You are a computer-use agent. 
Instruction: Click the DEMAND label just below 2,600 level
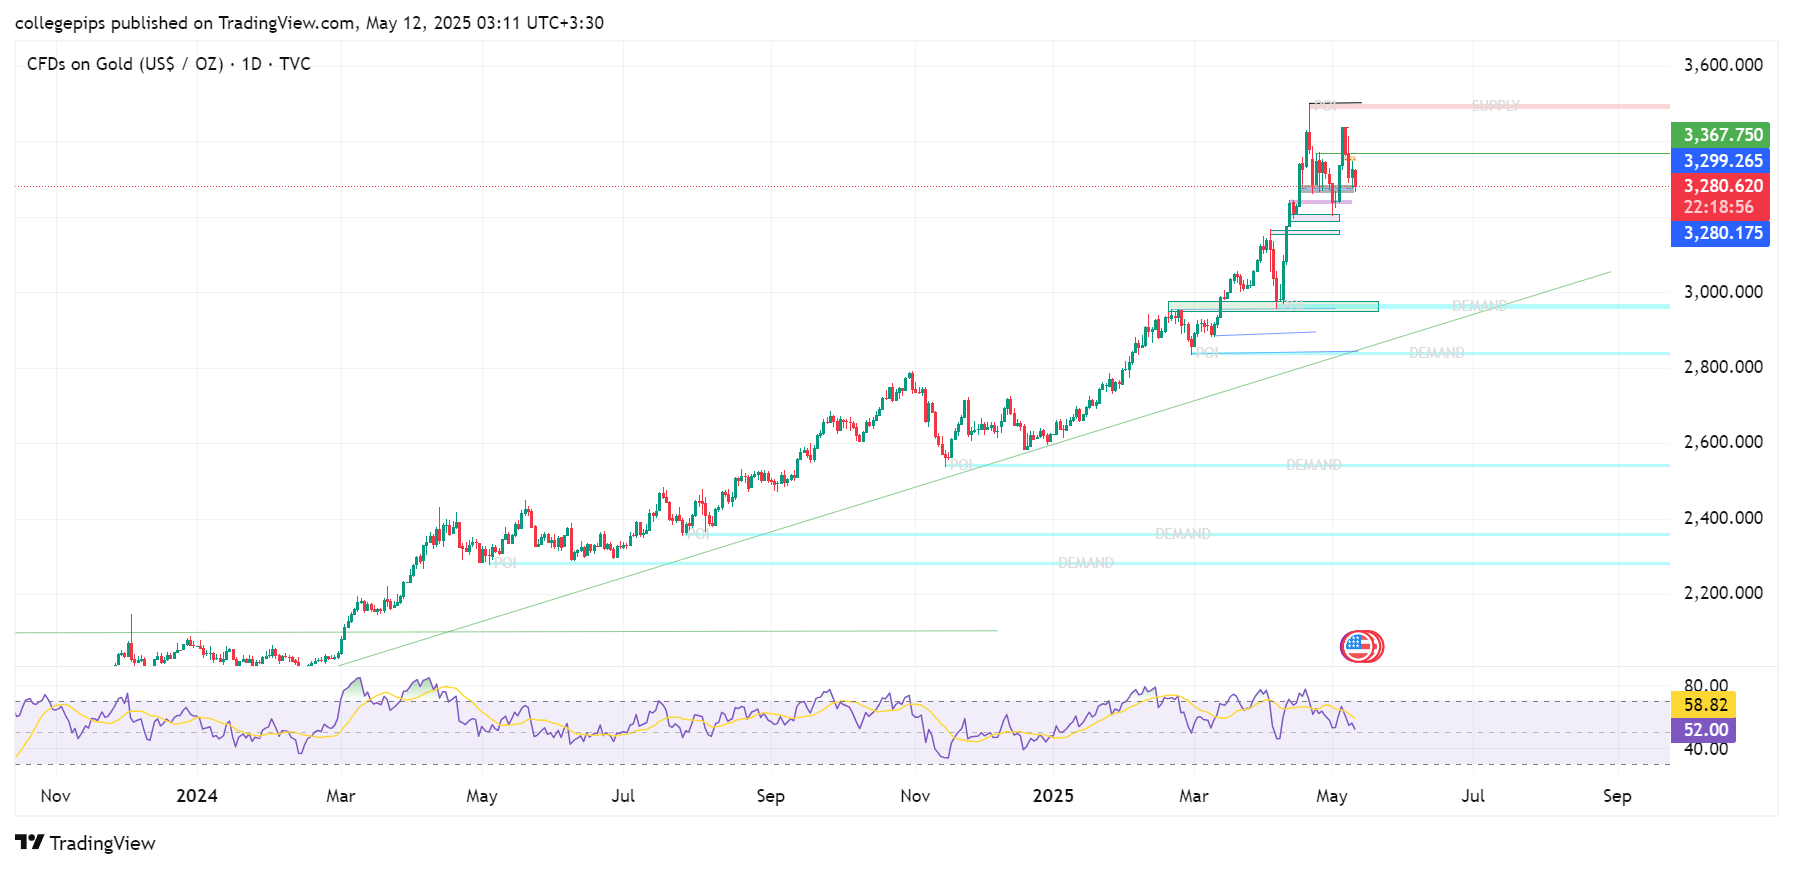[x=1314, y=465]
